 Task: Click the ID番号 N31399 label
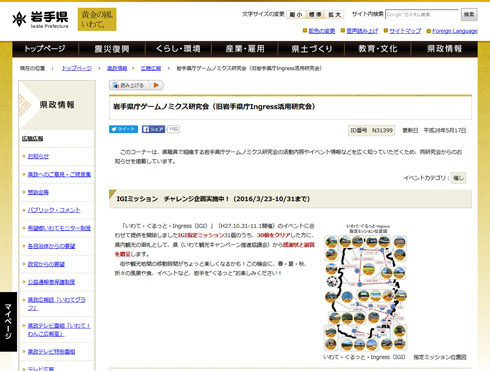click(371, 130)
